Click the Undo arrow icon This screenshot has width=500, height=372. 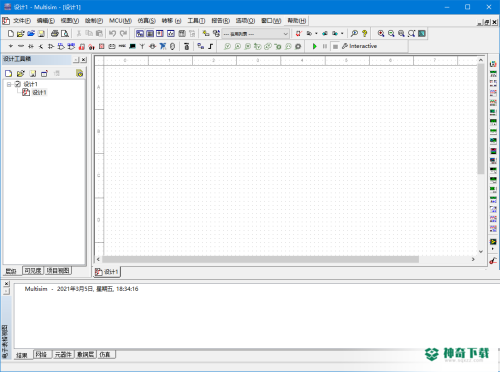(x=112, y=33)
